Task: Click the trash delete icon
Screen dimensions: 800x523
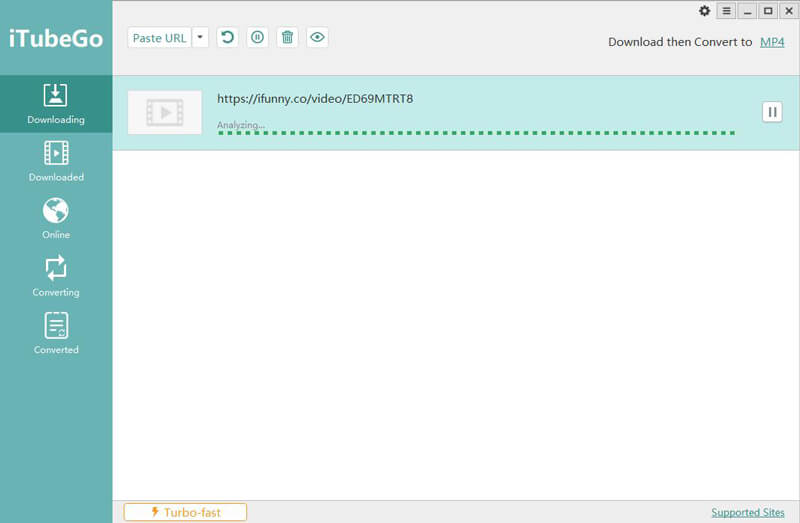Action: (287, 37)
